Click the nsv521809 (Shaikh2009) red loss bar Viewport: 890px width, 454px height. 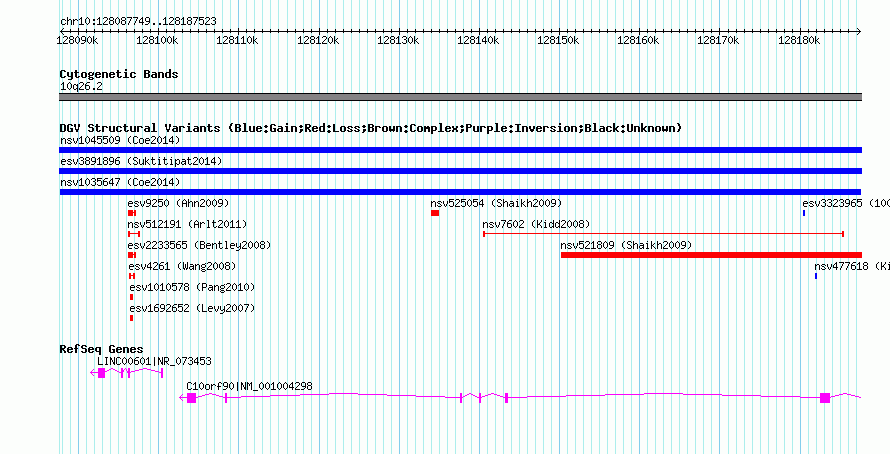point(711,255)
